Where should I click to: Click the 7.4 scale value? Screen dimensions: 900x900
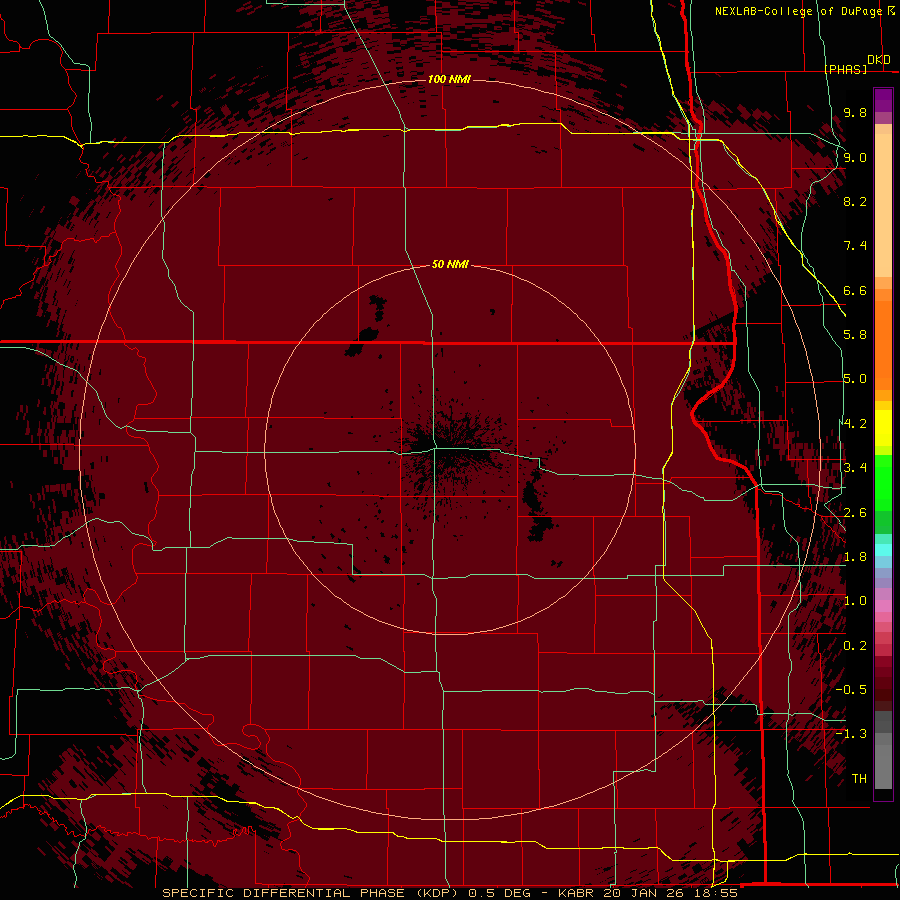[x=855, y=246]
